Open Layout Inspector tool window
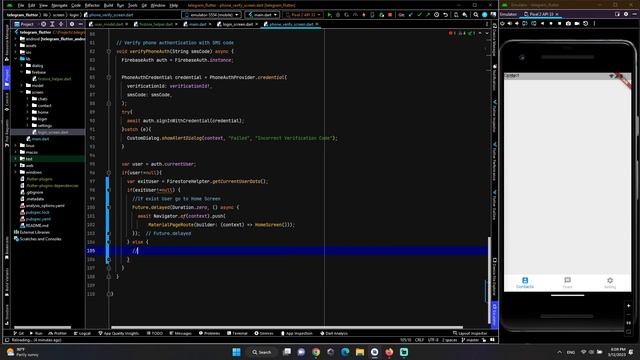This screenshot has width=640, height=360. coord(470,333)
